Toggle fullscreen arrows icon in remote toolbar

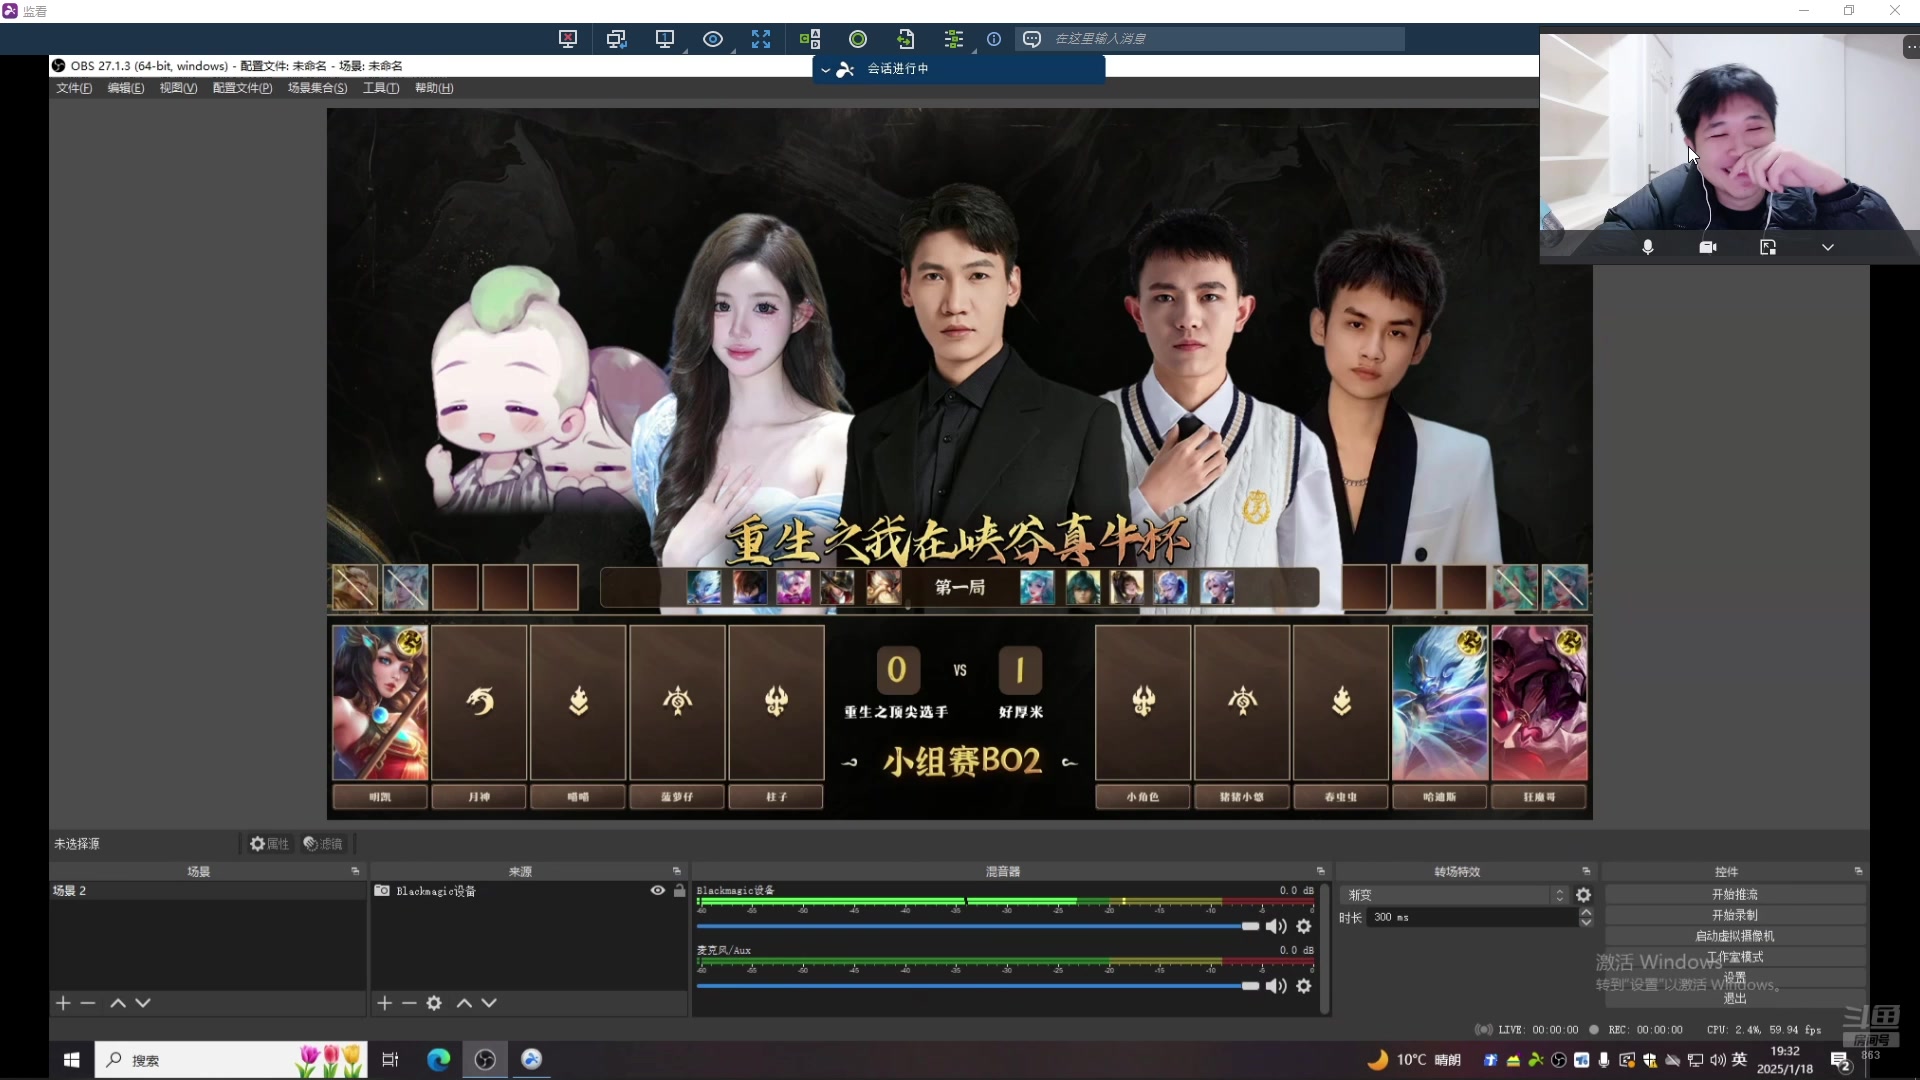[x=761, y=39]
